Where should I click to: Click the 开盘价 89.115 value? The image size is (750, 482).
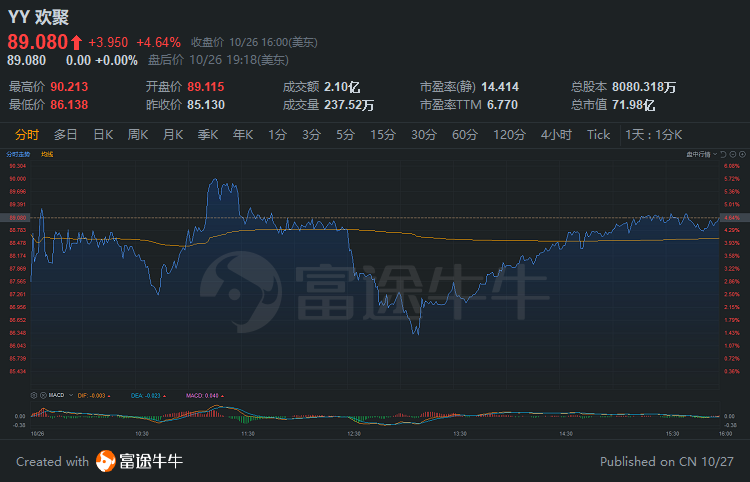click(x=206, y=87)
